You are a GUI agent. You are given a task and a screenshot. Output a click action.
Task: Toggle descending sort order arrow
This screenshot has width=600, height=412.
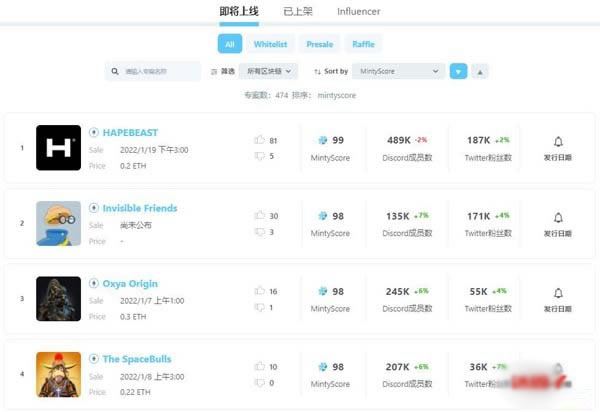(x=458, y=72)
